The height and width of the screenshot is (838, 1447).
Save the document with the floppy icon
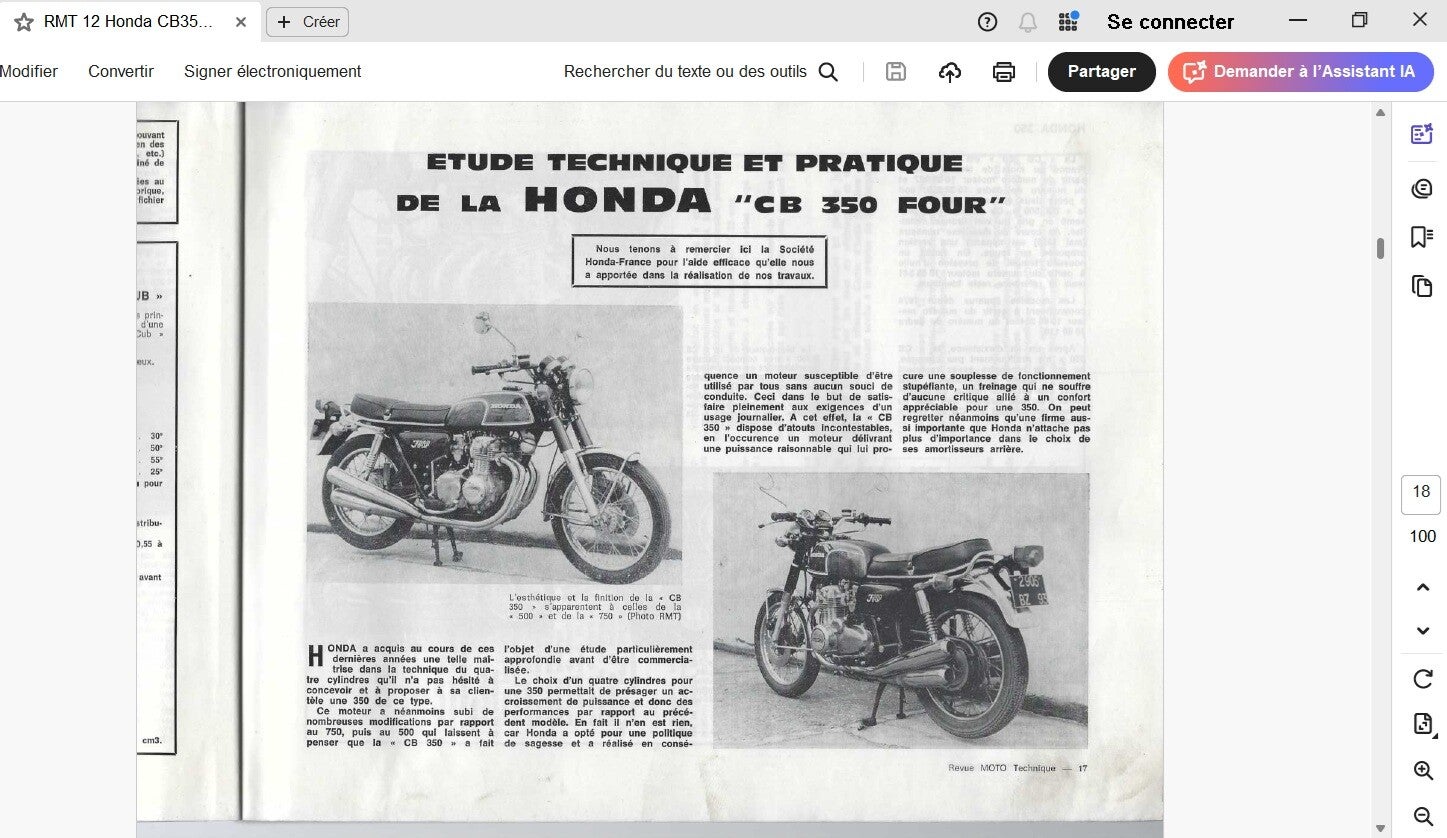point(896,72)
